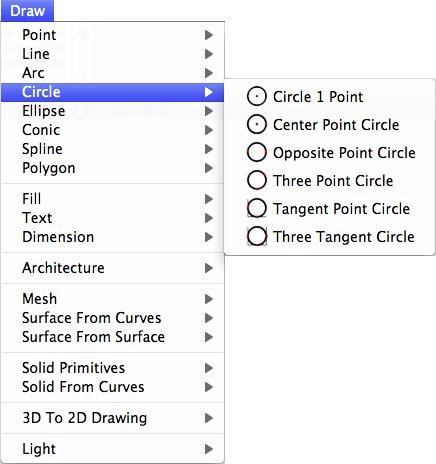The height and width of the screenshot is (464, 436).
Task: Expand the Light submenu arrow
Action: click(x=209, y=449)
